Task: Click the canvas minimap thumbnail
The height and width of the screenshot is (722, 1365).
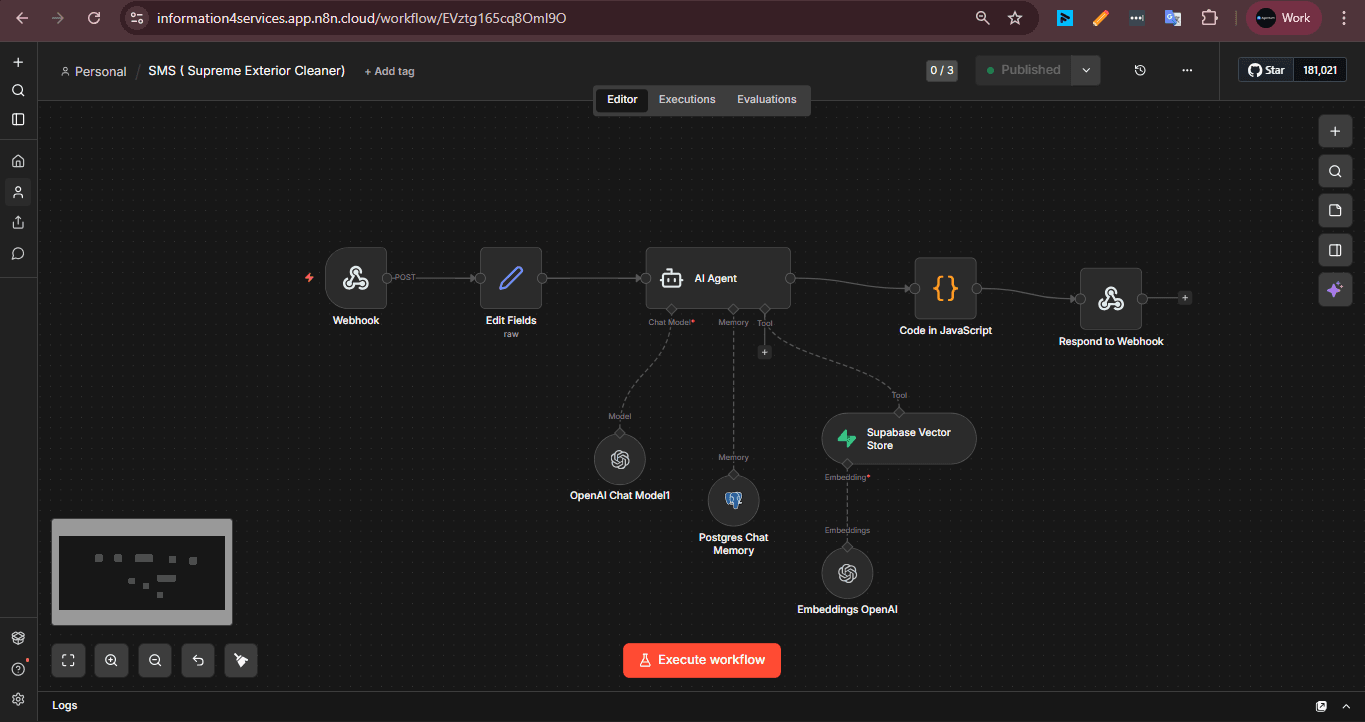Action: click(142, 572)
